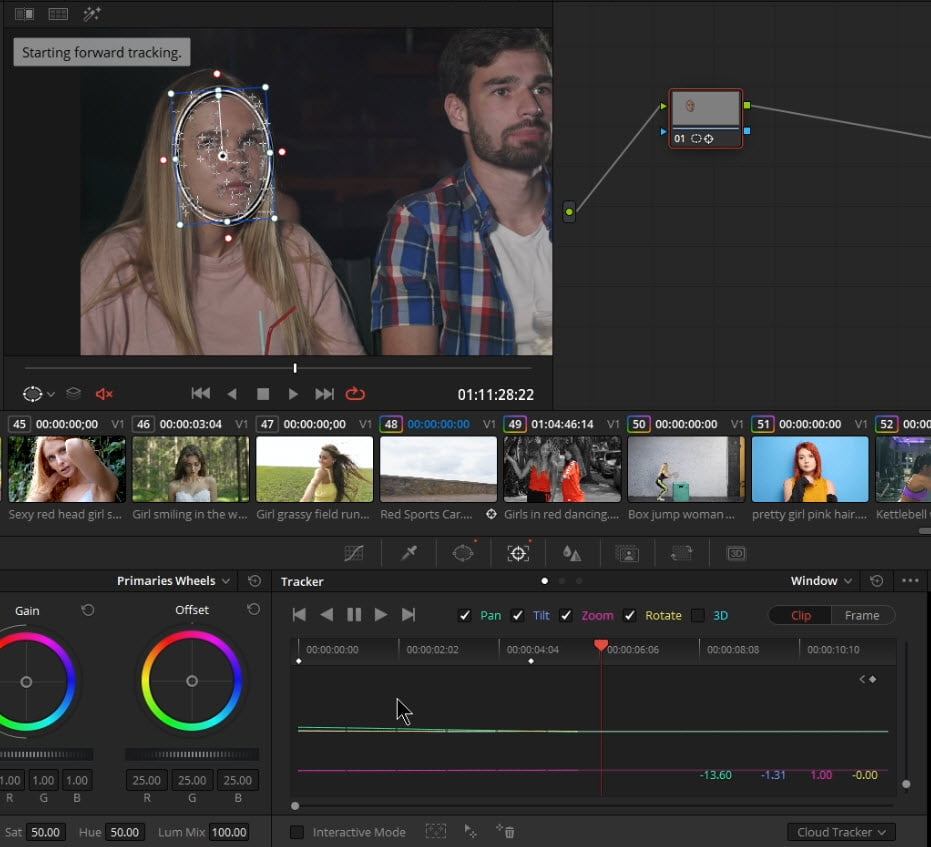931x847 pixels.
Task: Click the Hue value field
Action: pyautogui.click(x=125, y=832)
